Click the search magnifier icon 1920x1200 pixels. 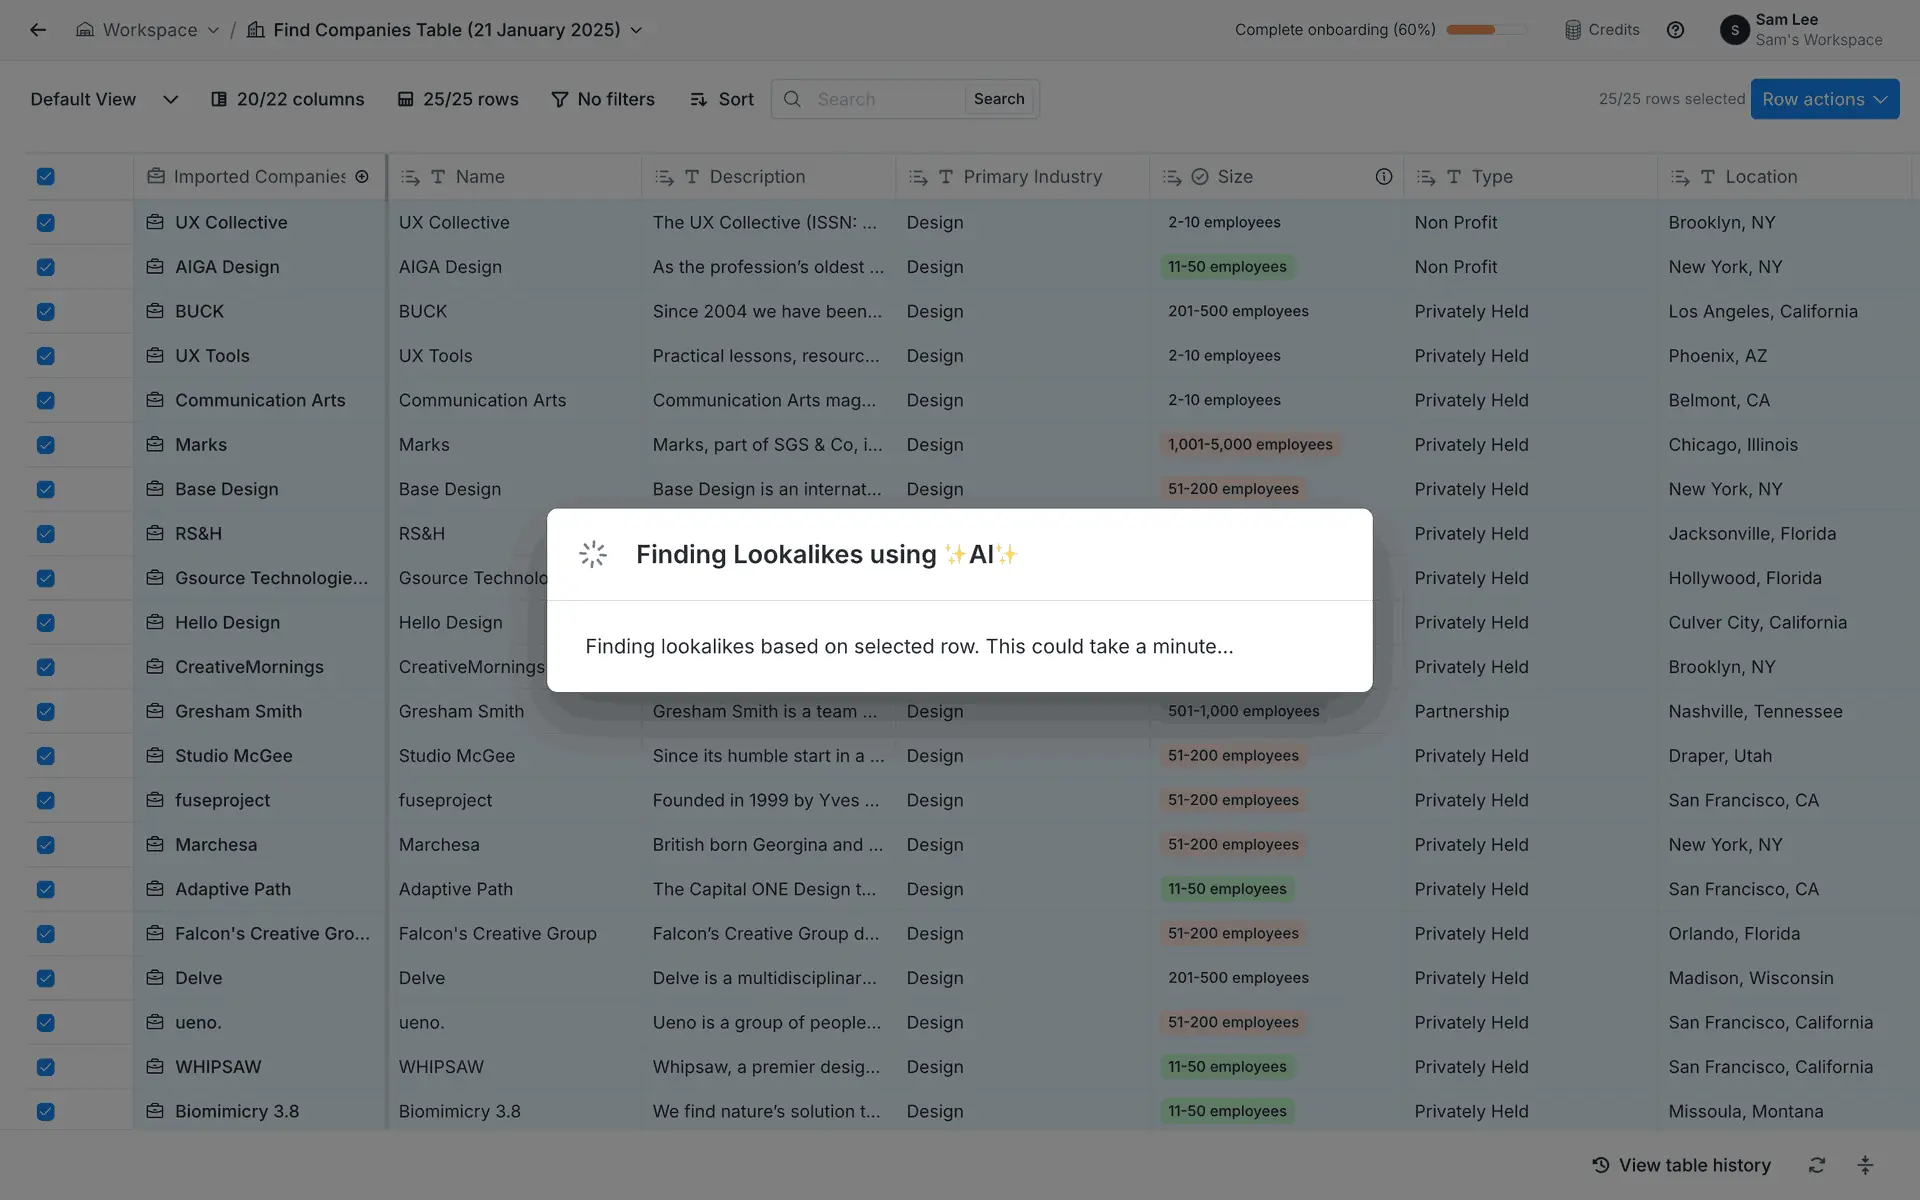pyautogui.click(x=792, y=99)
